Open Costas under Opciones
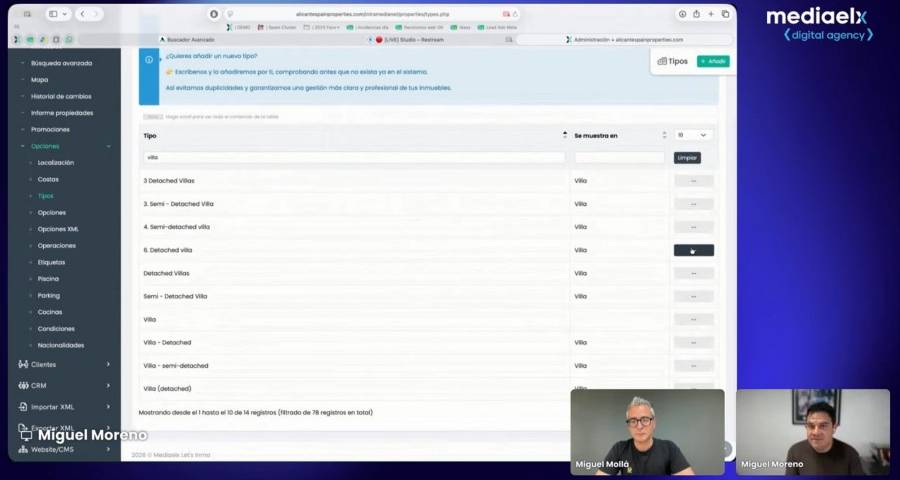Image resolution: width=900 pixels, height=480 pixels. (x=48, y=179)
